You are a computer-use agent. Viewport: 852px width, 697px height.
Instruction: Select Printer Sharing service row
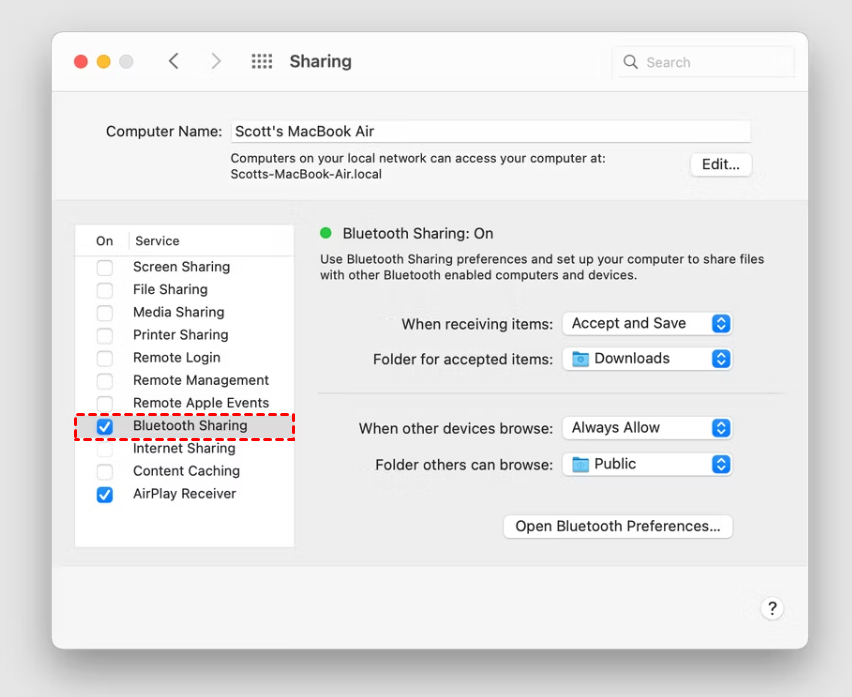185,335
